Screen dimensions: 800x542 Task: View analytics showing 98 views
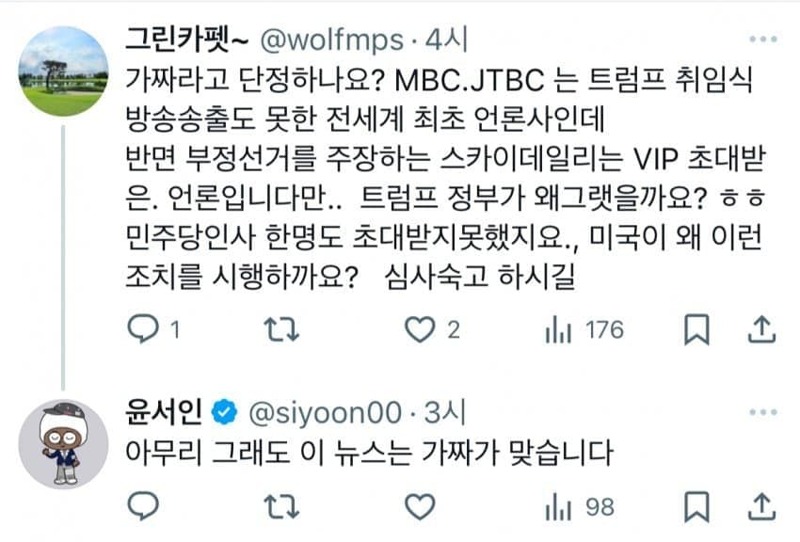click(580, 507)
